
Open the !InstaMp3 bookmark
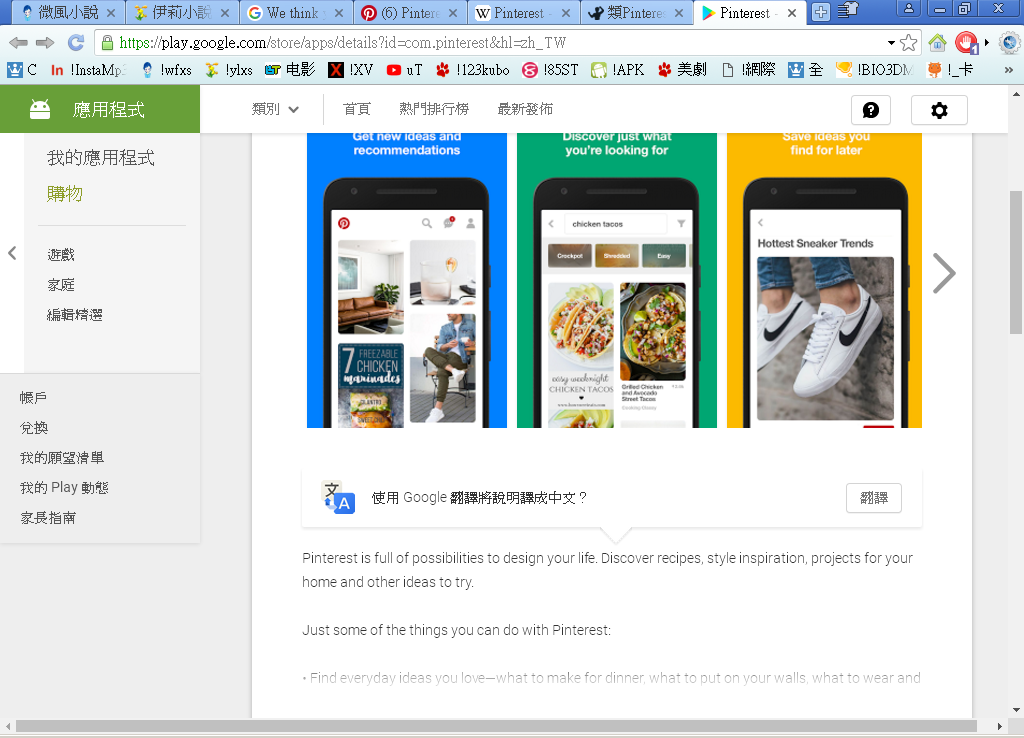pos(88,70)
